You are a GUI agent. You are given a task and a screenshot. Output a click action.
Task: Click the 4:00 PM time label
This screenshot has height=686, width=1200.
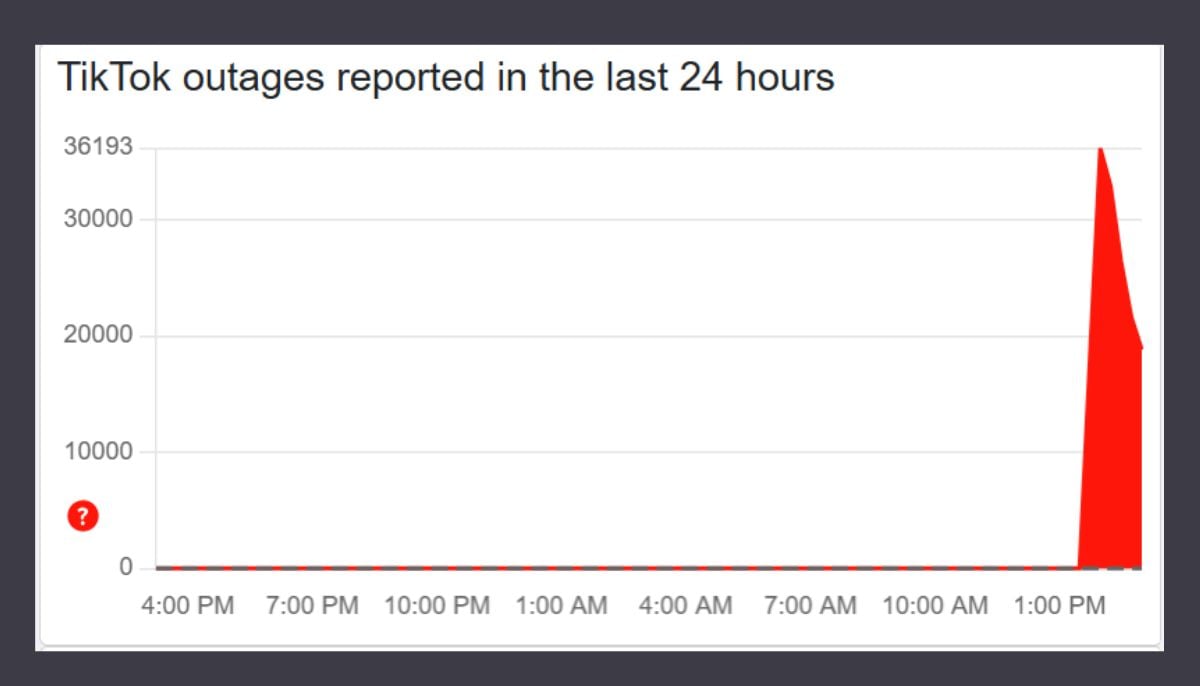pyautogui.click(x=189, y=606)
